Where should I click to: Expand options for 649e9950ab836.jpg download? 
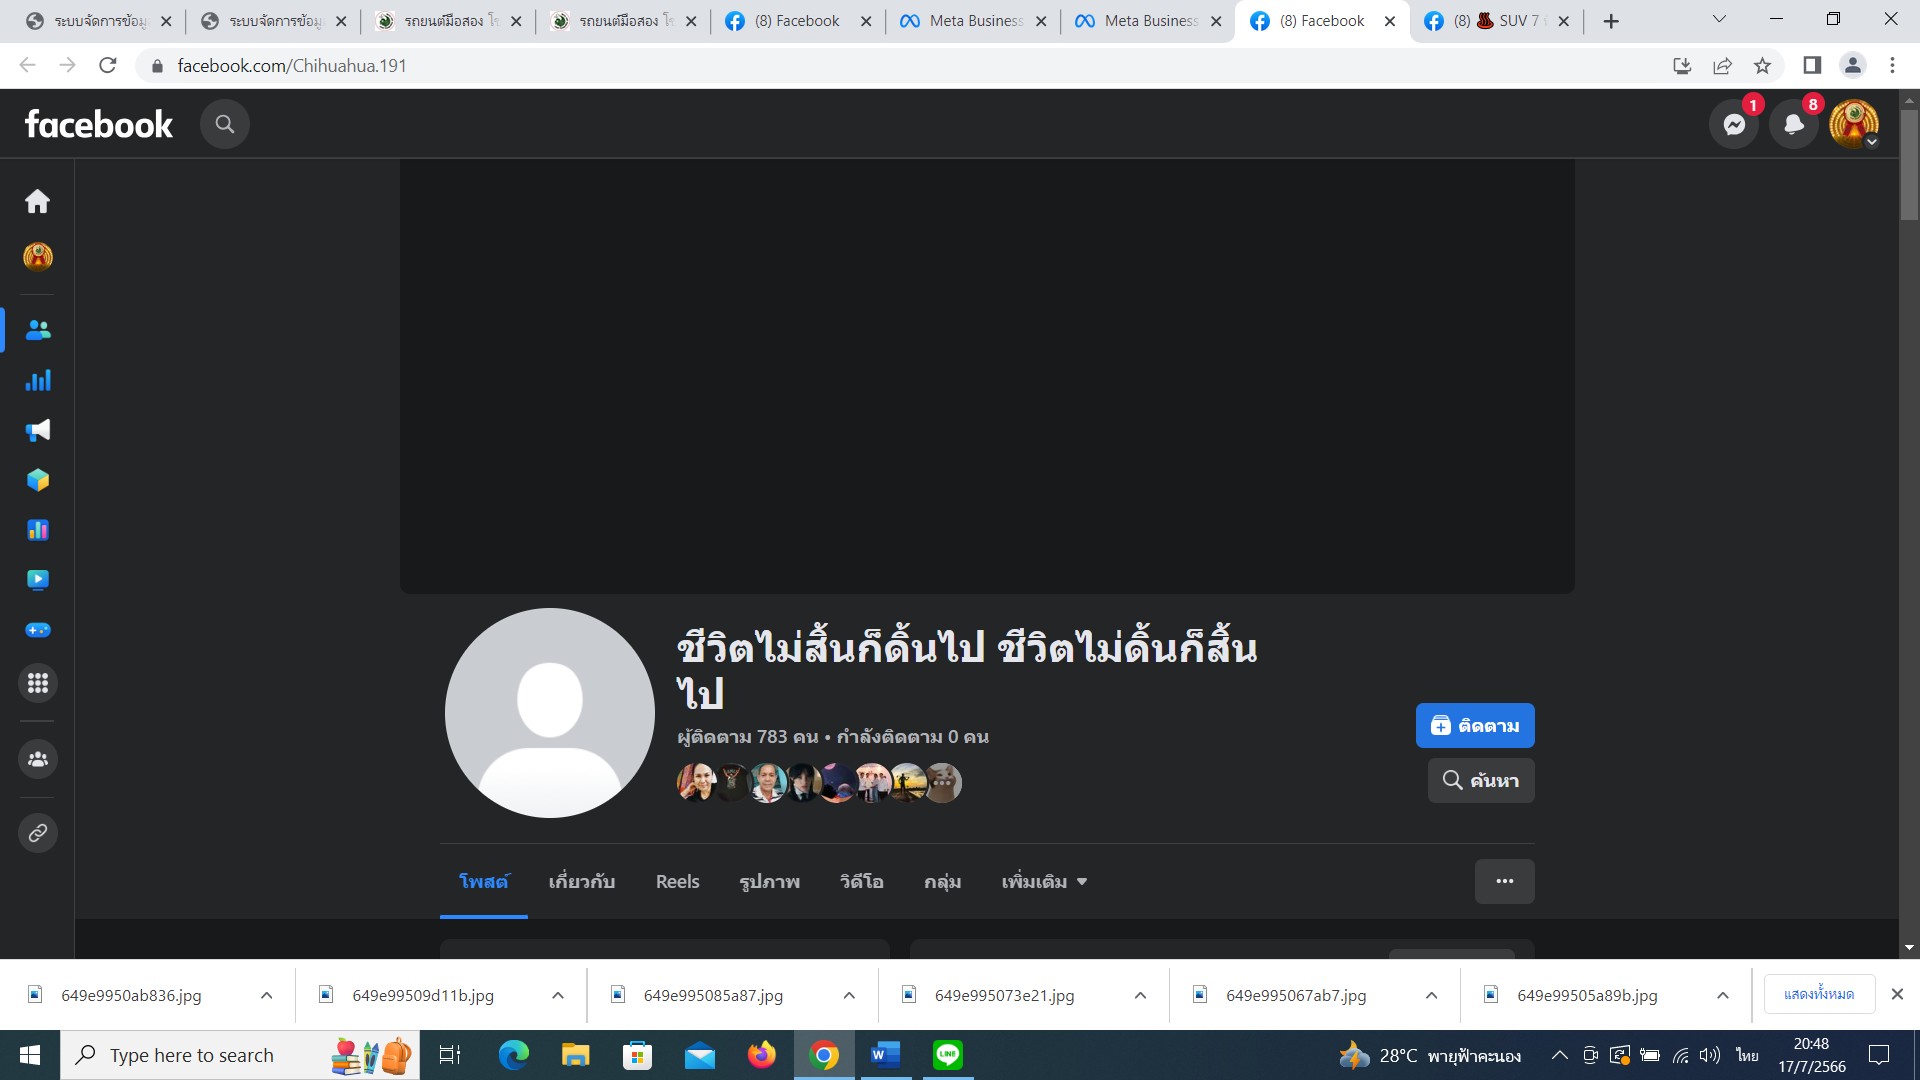coord(266,995)
